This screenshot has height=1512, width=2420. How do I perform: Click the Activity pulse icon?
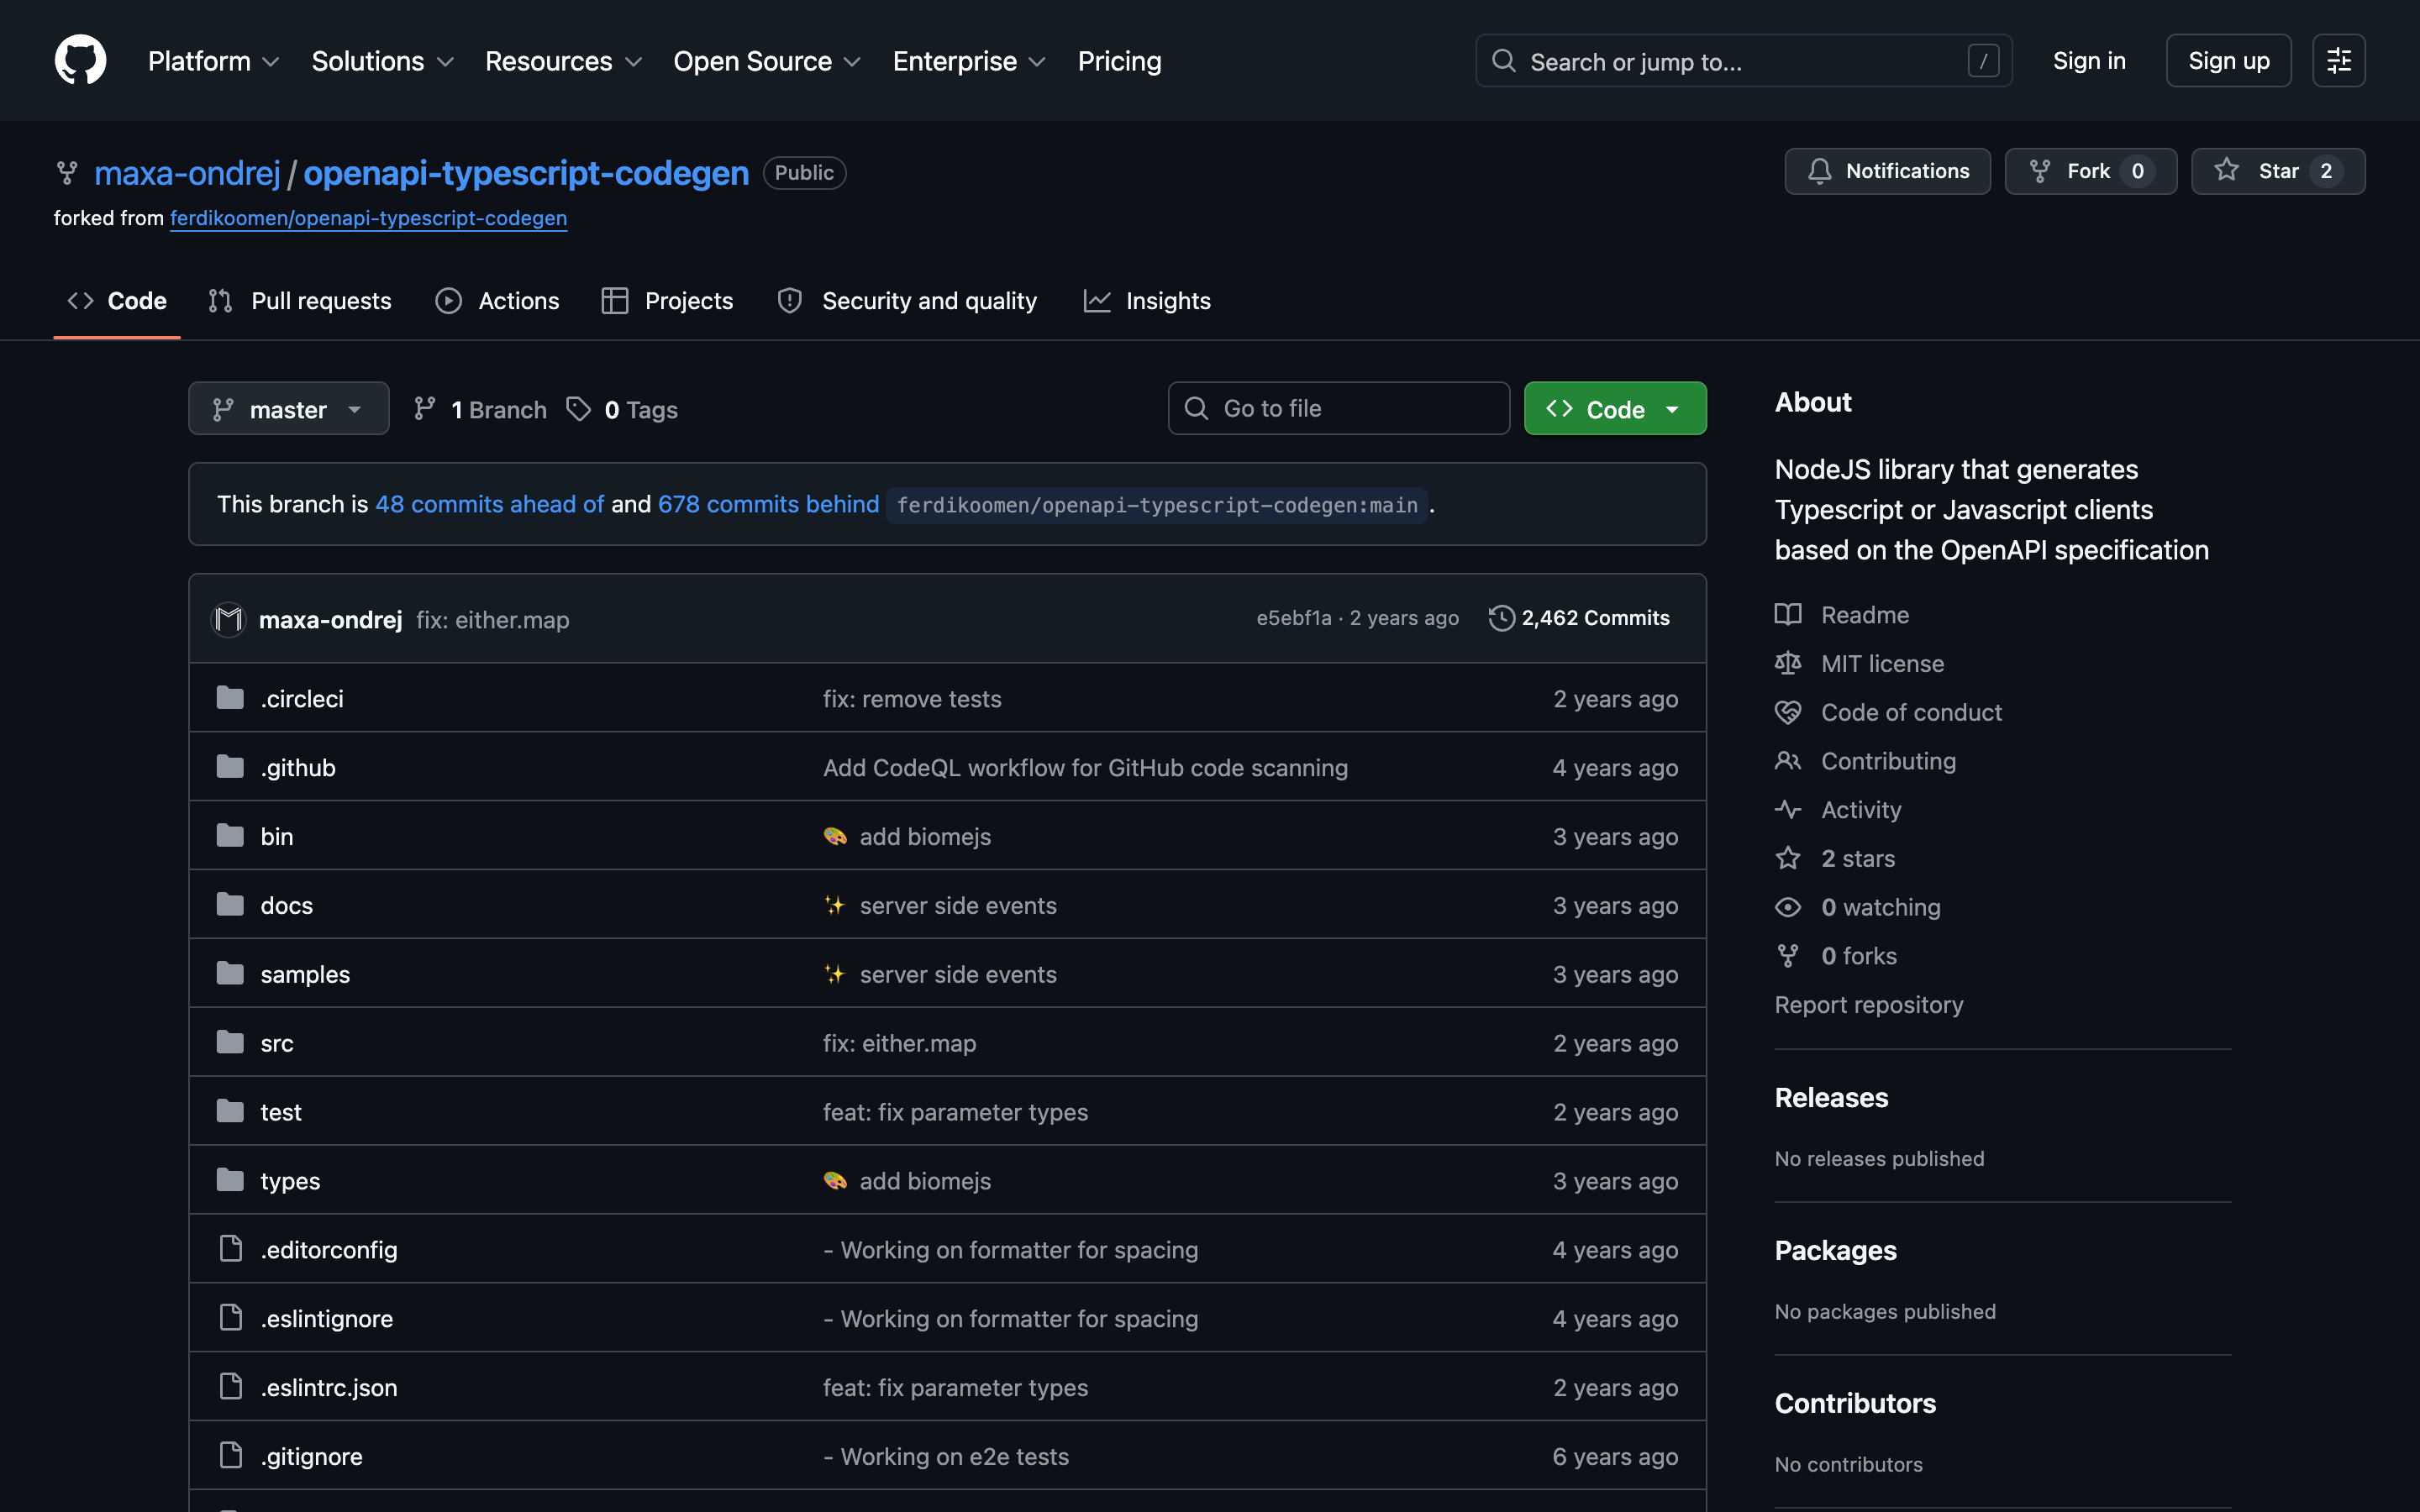coord(1788,810)
